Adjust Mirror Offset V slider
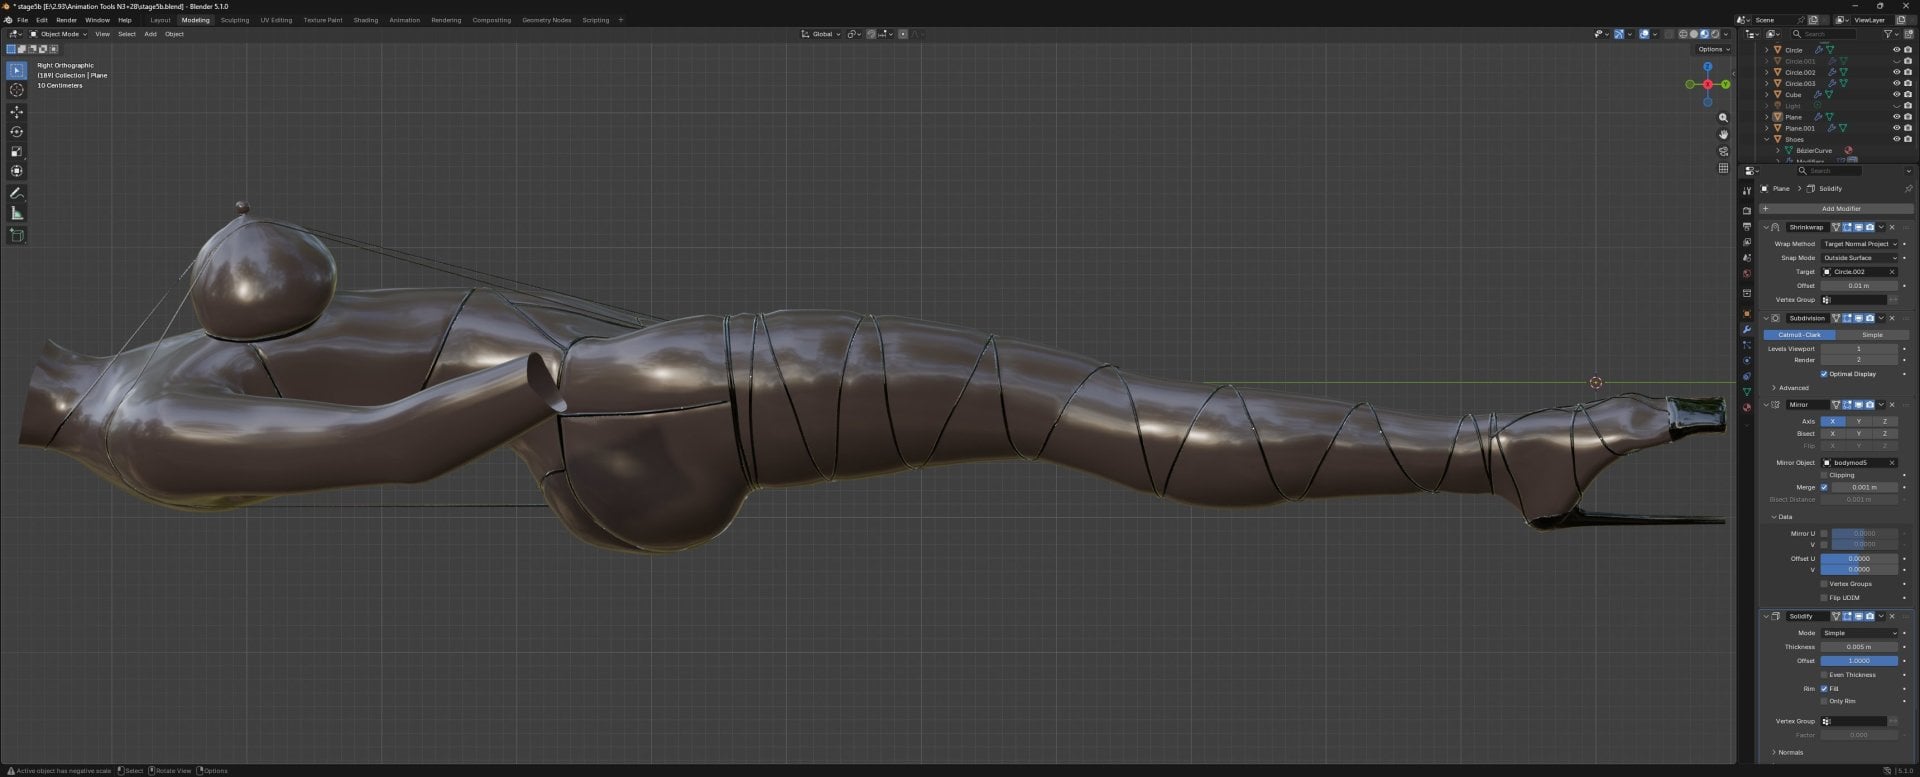The width and height of the screenshot is (1920, 777). [x=1859, y=570]
